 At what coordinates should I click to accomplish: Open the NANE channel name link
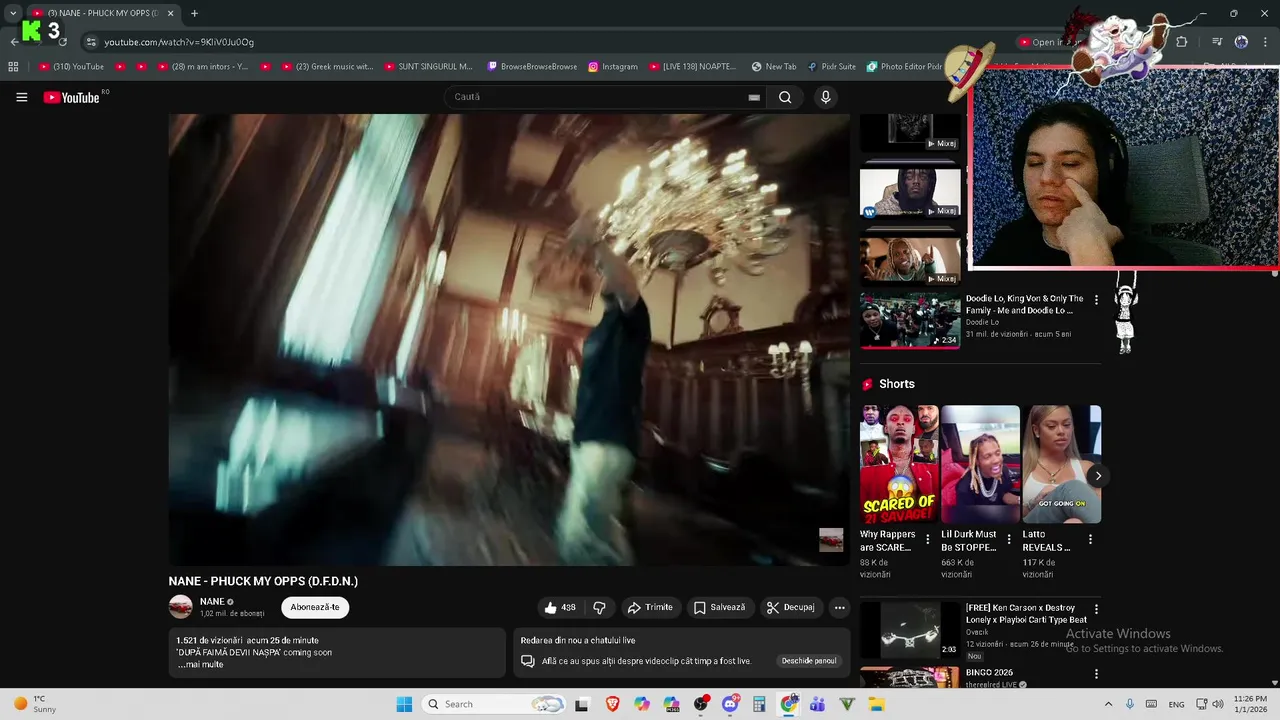point(212,602)
